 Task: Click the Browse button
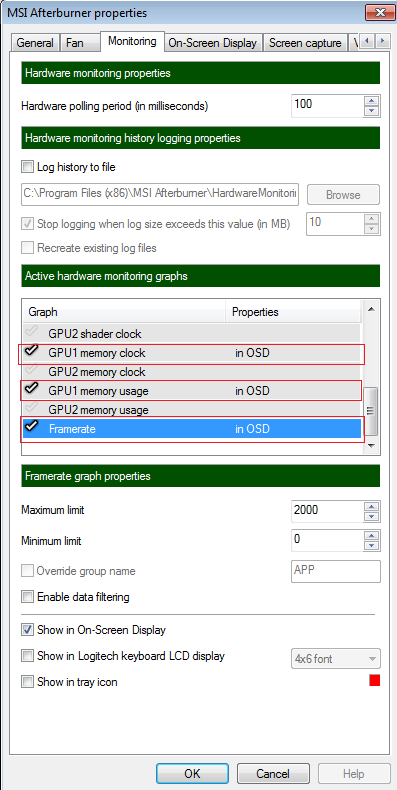[x=343, y=194]
